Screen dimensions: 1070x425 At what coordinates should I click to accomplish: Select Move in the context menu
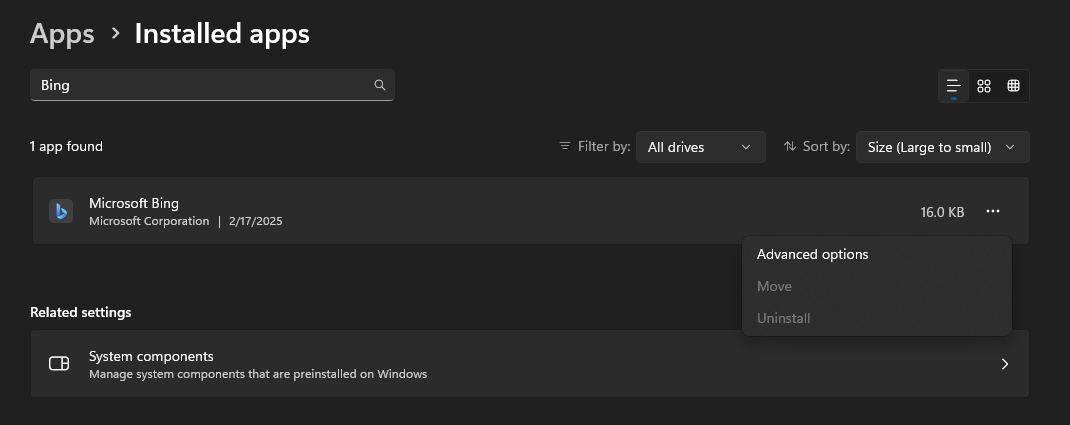point(876,287)
